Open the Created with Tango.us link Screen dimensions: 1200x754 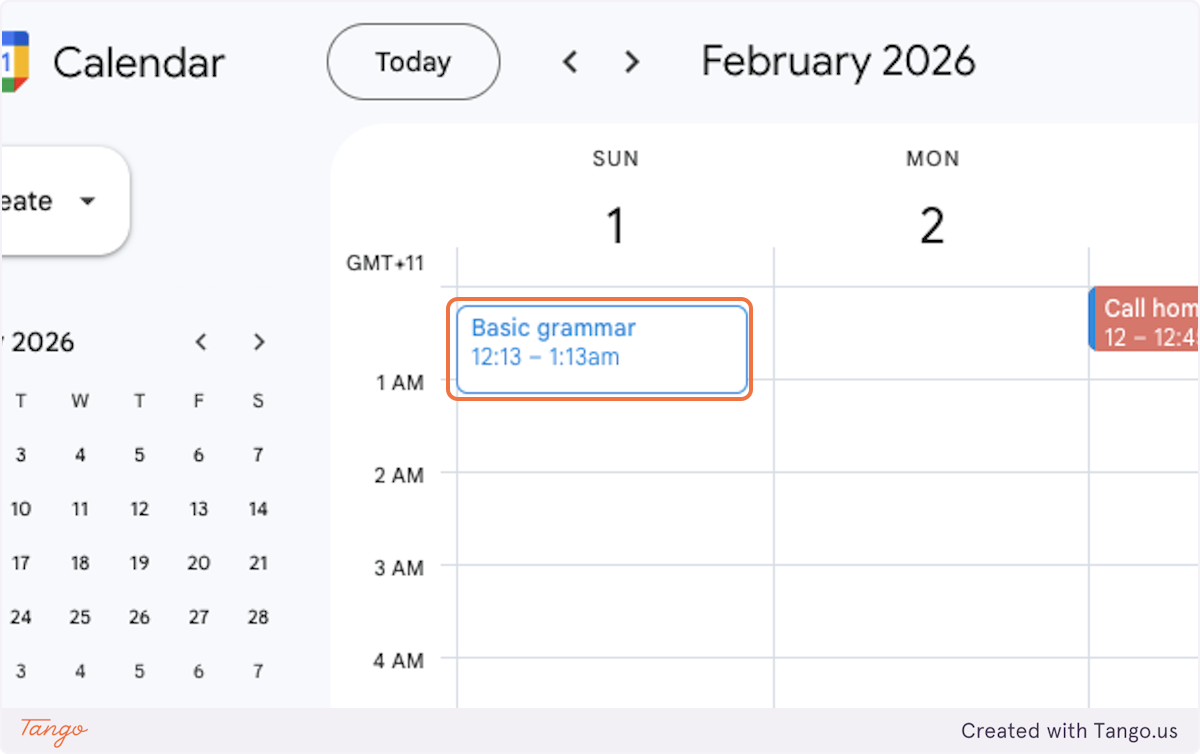[1070, 731]
